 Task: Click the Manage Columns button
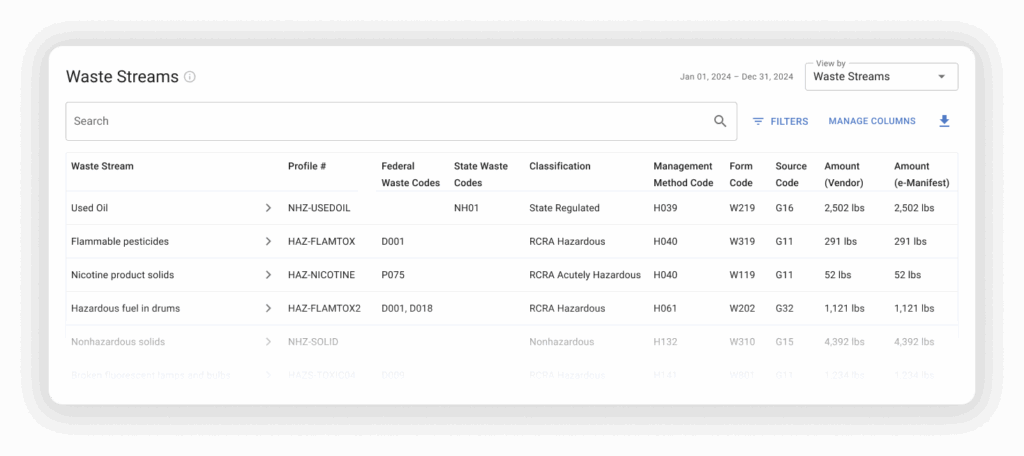(871, 121)
